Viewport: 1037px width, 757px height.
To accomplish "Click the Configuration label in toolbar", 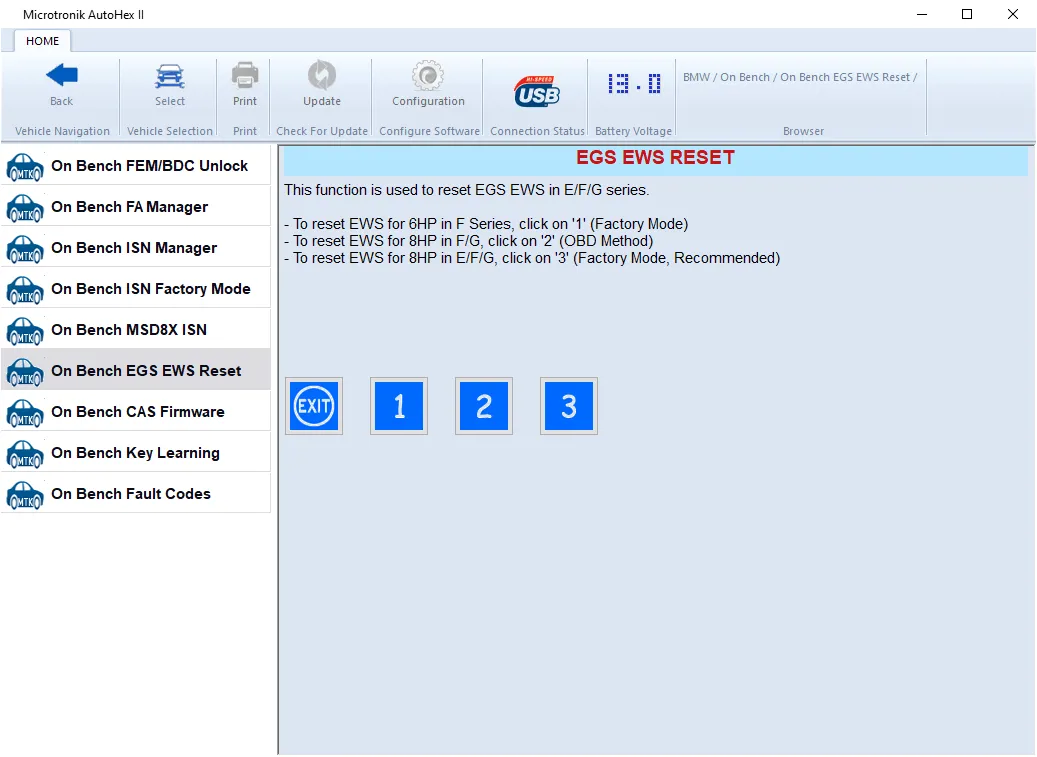I will pos(429,101).
